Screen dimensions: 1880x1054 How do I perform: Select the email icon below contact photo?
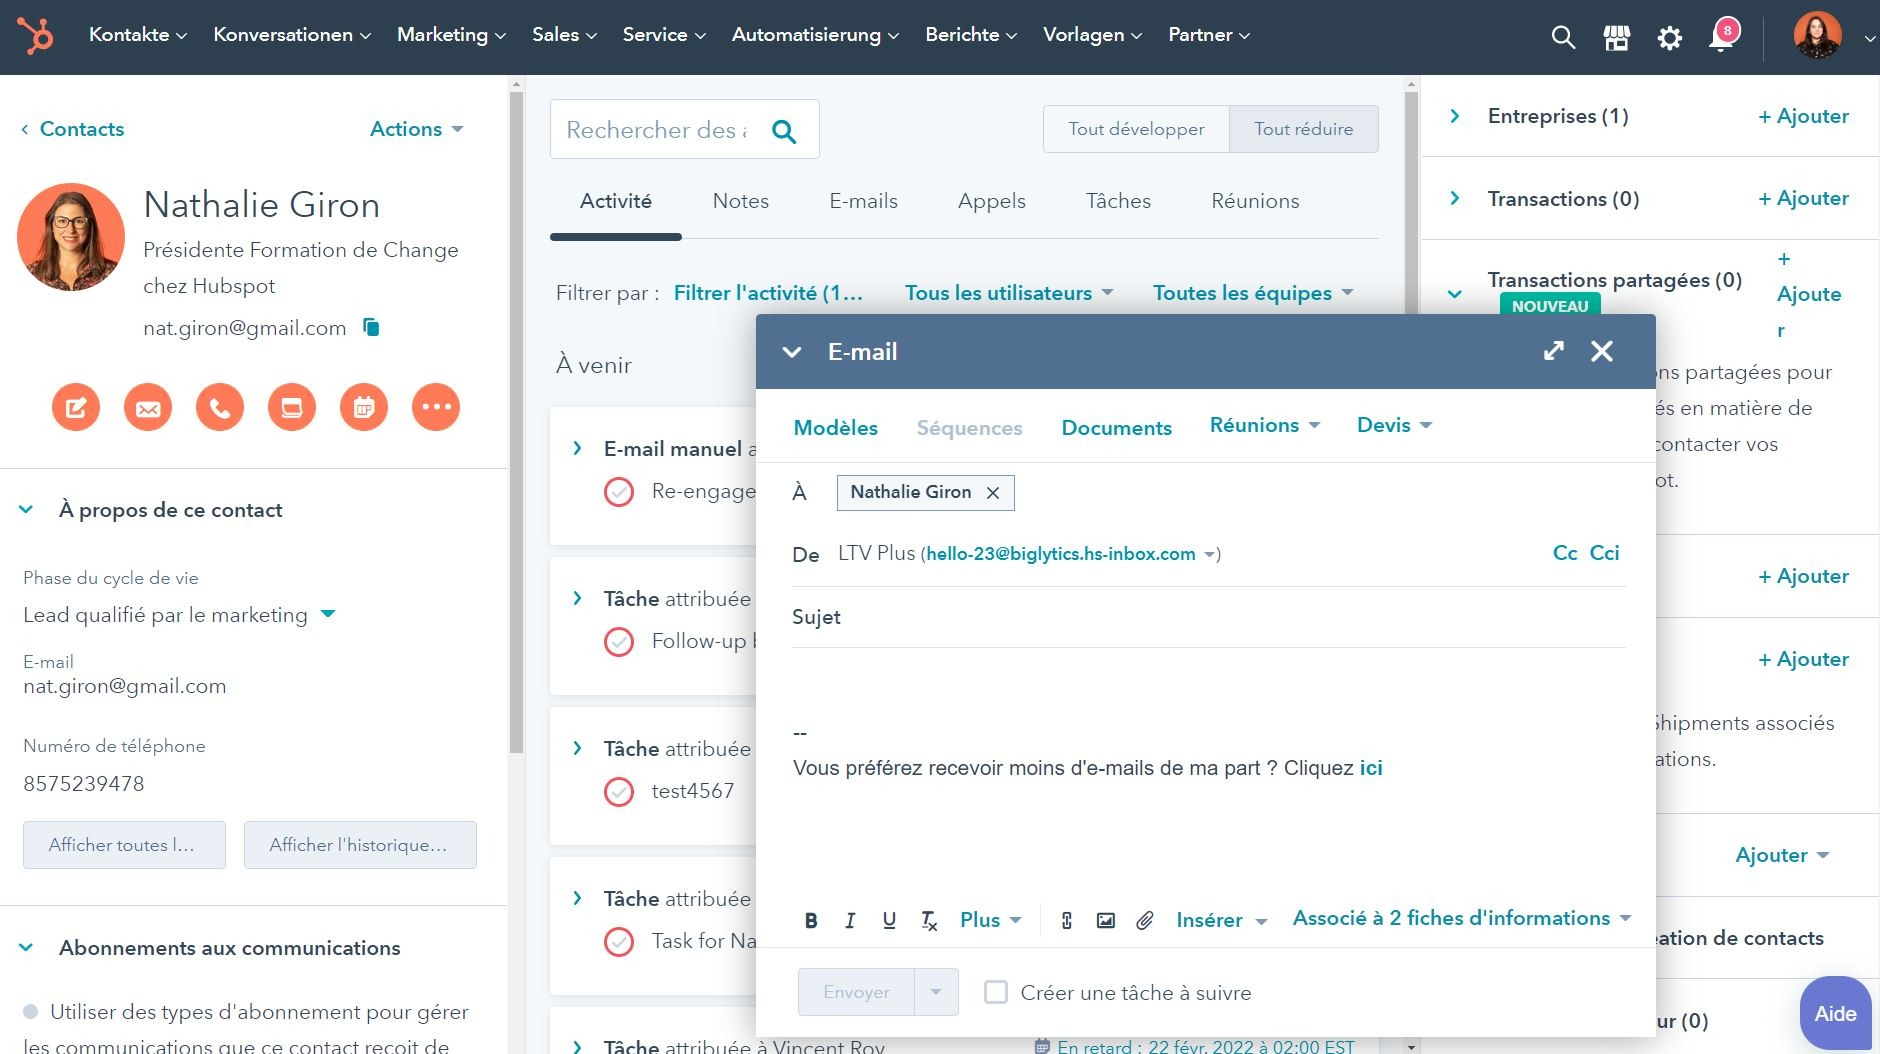pyautogui.click(x=148, y=407)
